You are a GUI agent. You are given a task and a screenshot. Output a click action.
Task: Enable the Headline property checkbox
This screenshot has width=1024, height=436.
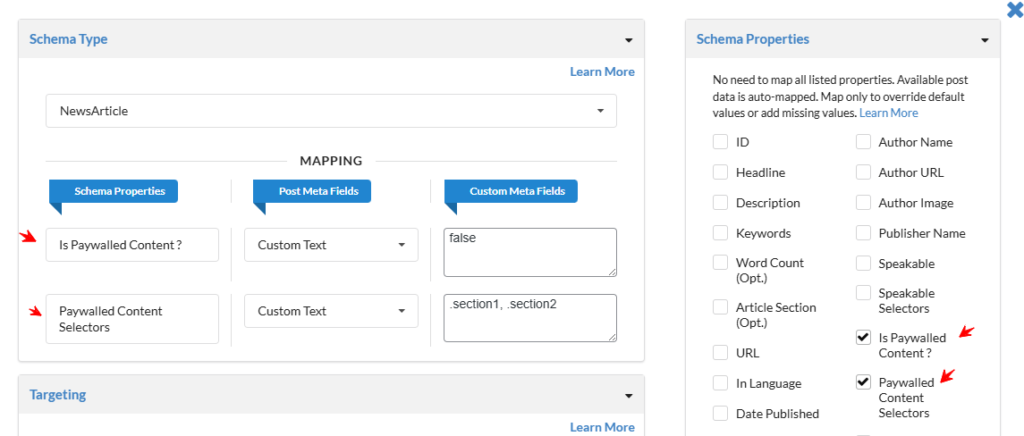[x=720, y=173]
